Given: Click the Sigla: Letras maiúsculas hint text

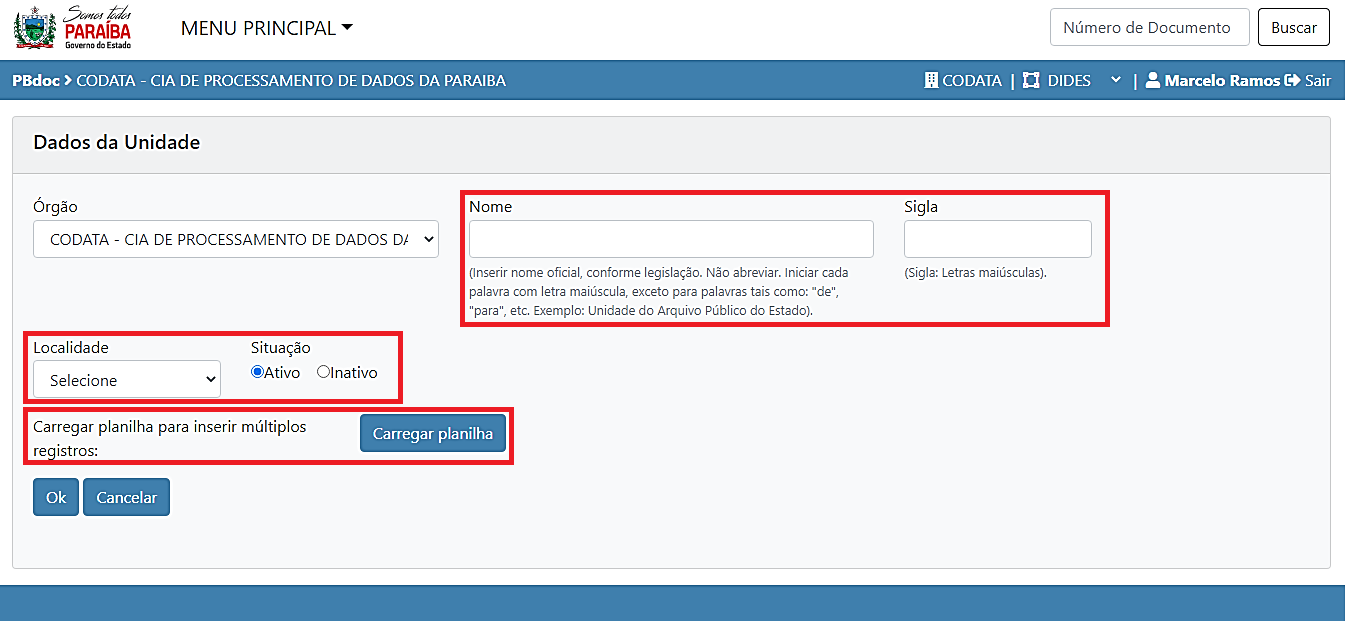Looking at the screenshot, I should coord(975,272).
